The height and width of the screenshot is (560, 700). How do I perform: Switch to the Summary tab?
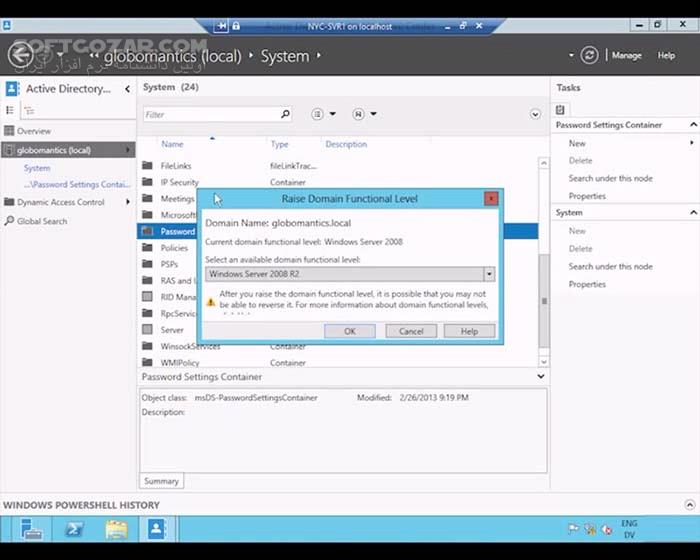coord(161,481)
